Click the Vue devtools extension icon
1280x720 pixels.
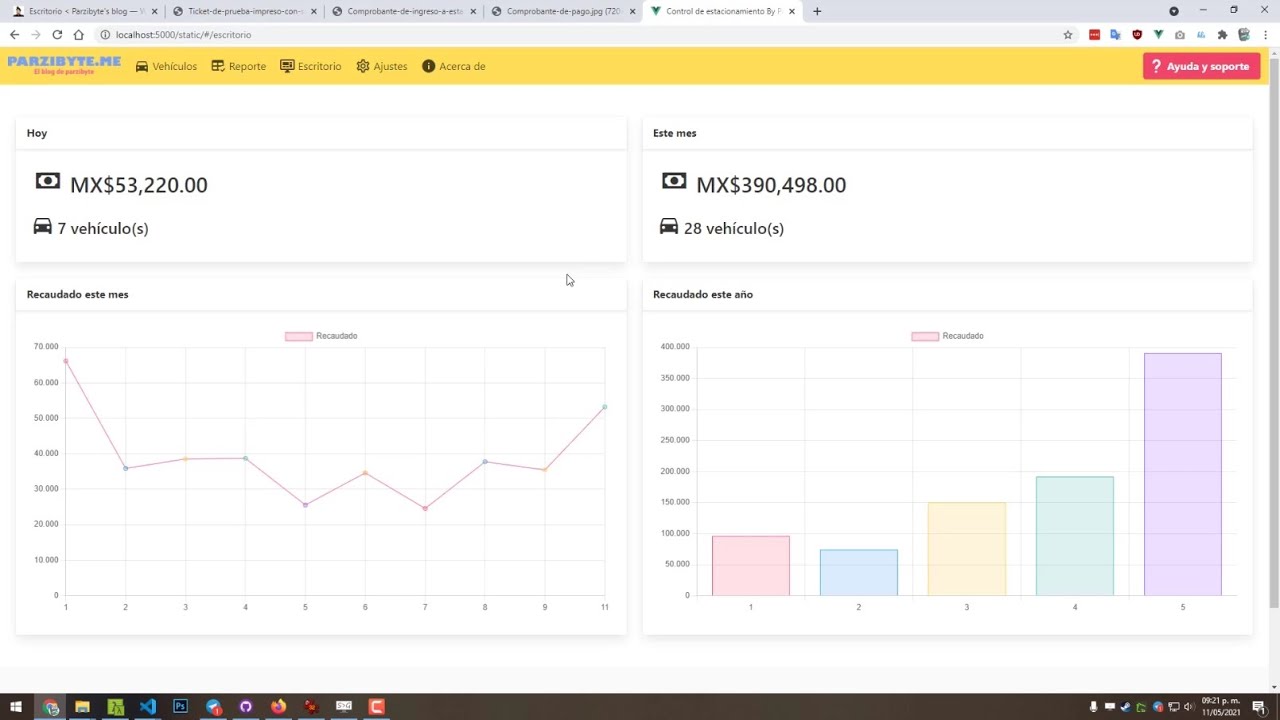[x=1158, y=34]
